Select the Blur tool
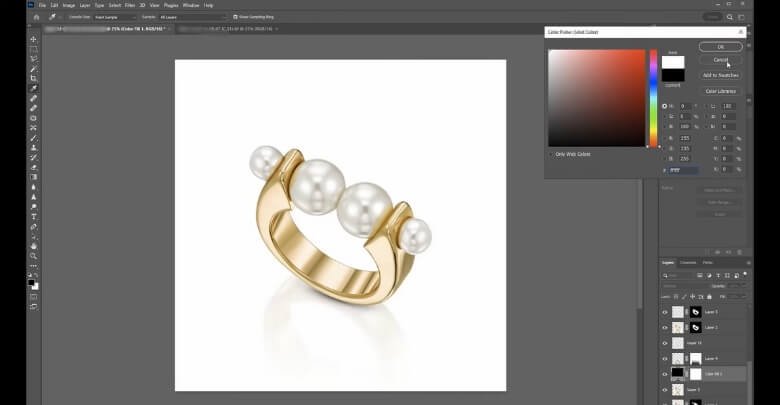780x405 pixels. click(33, 187)
